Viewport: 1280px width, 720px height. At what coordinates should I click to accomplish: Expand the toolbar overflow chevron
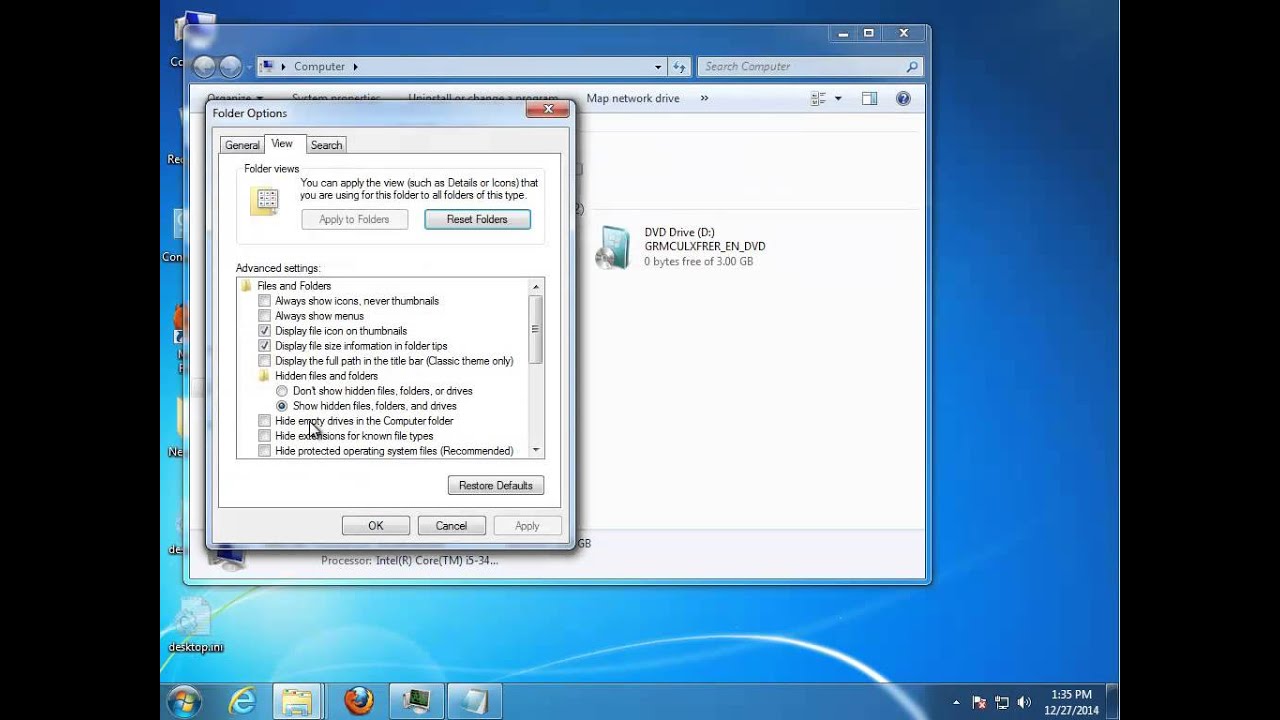pyautogui.click(x=704, y=98)
